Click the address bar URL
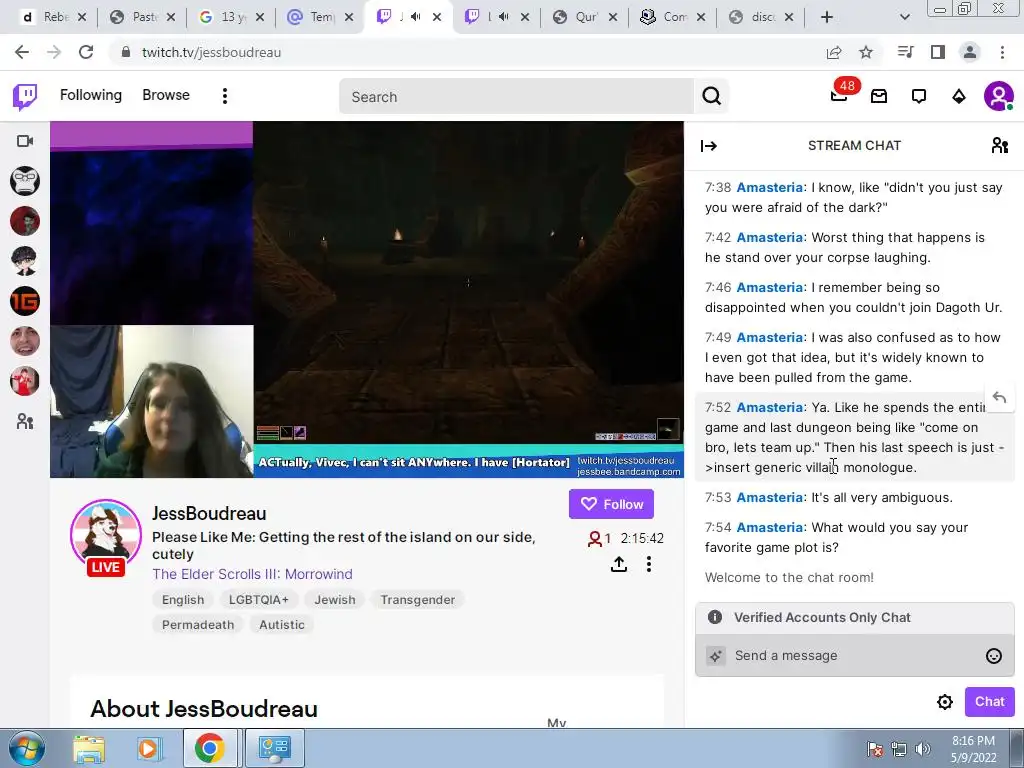Screen dimensions: 1024x768 click(212, 52)
